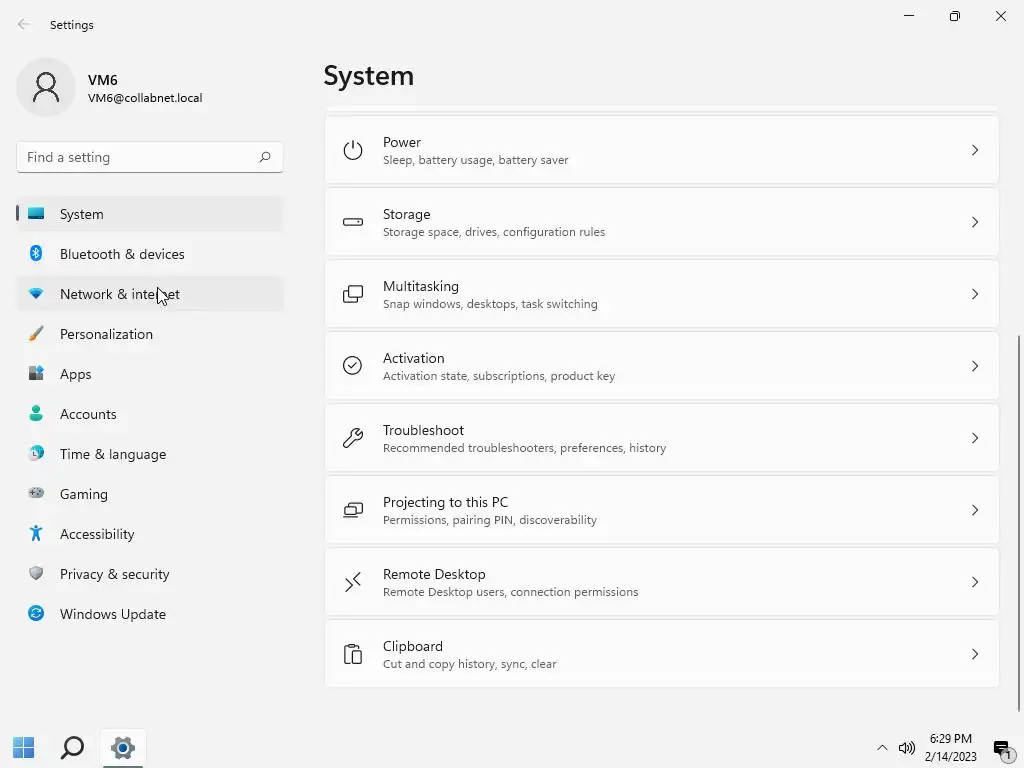Click the Power icon

point(352,150)
